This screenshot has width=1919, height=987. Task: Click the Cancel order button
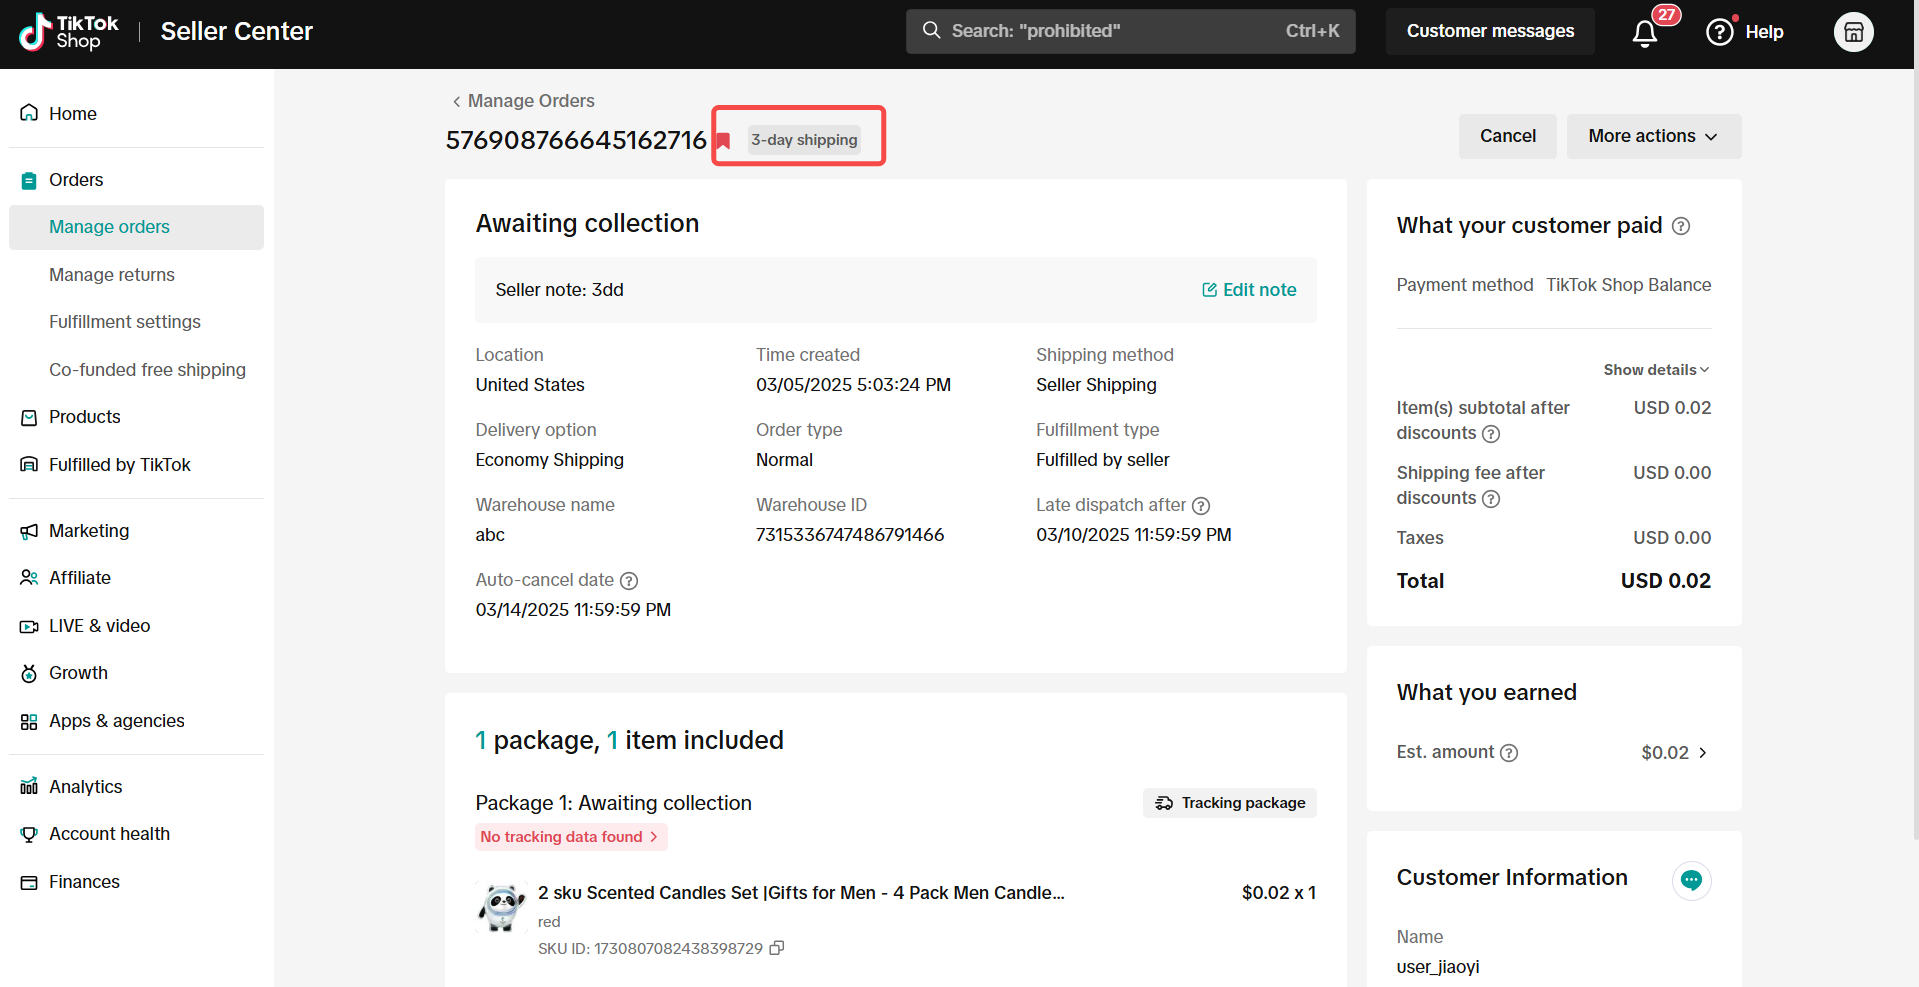[1507, 136]
